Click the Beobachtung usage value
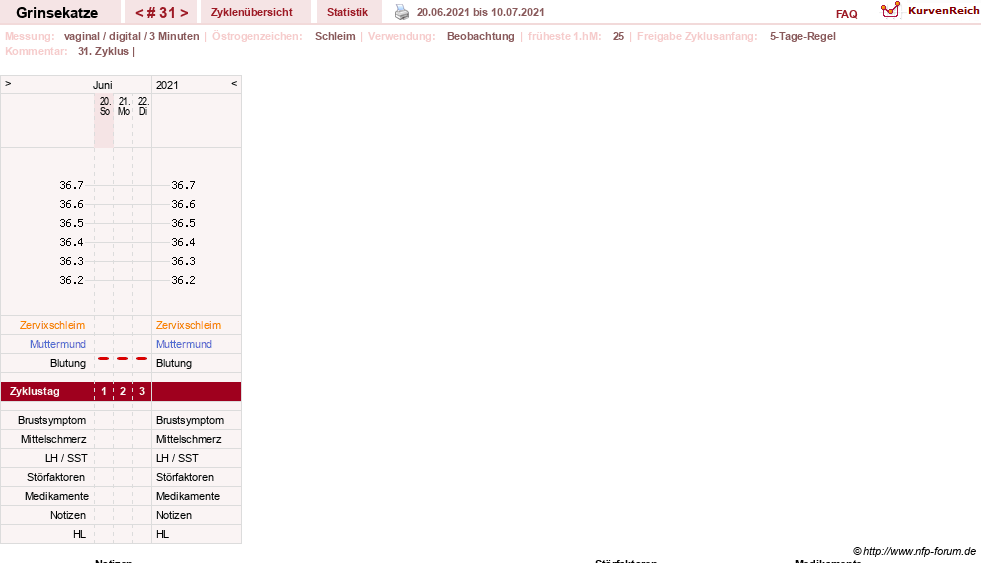981x563 pixels. [x=480, y=36]
